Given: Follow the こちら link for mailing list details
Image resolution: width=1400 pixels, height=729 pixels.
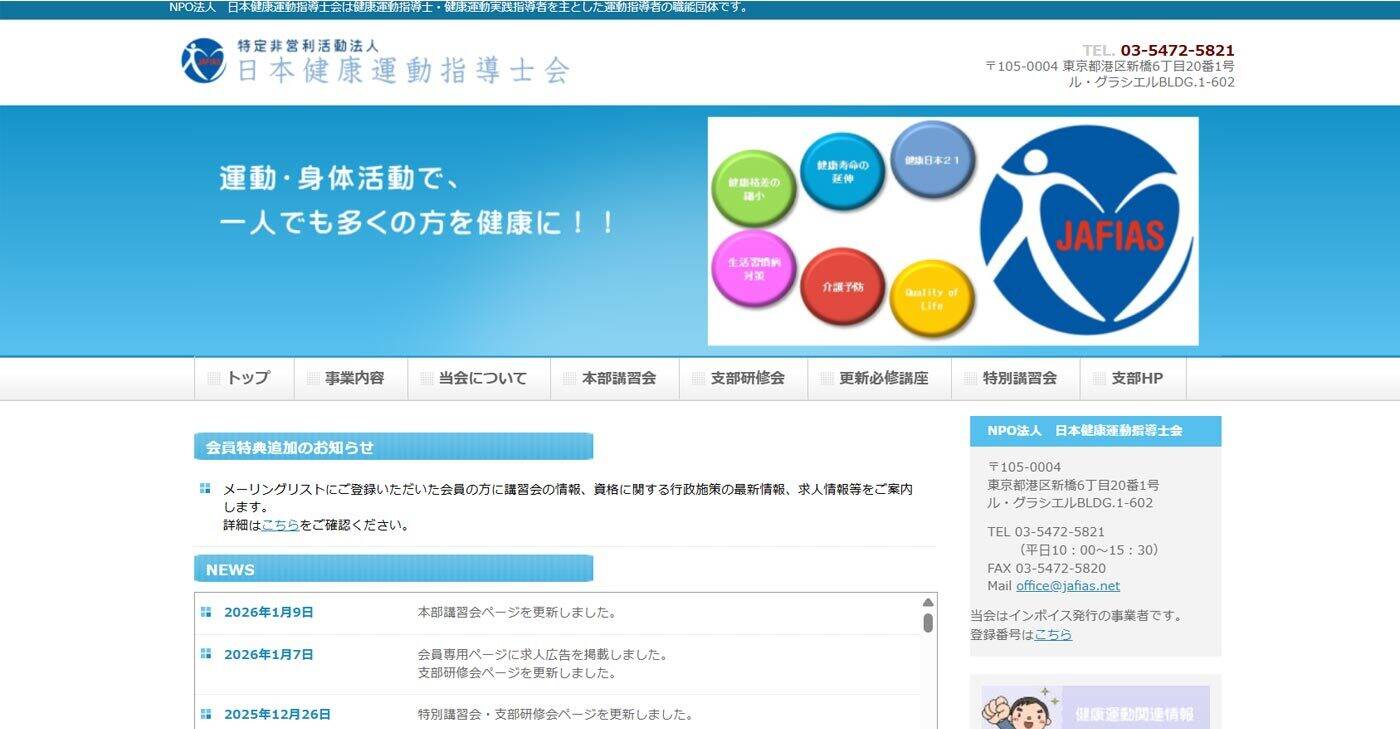Looking at the screenshot, I should point(280,525).
